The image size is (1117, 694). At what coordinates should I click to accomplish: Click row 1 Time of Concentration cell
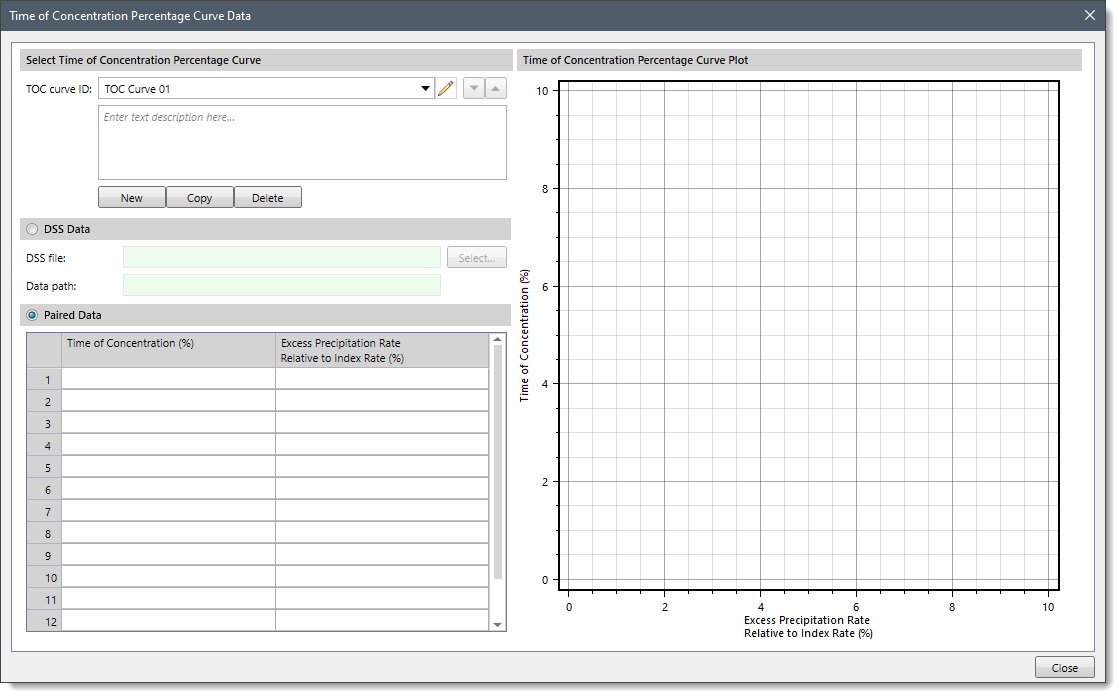click(168, 379)
